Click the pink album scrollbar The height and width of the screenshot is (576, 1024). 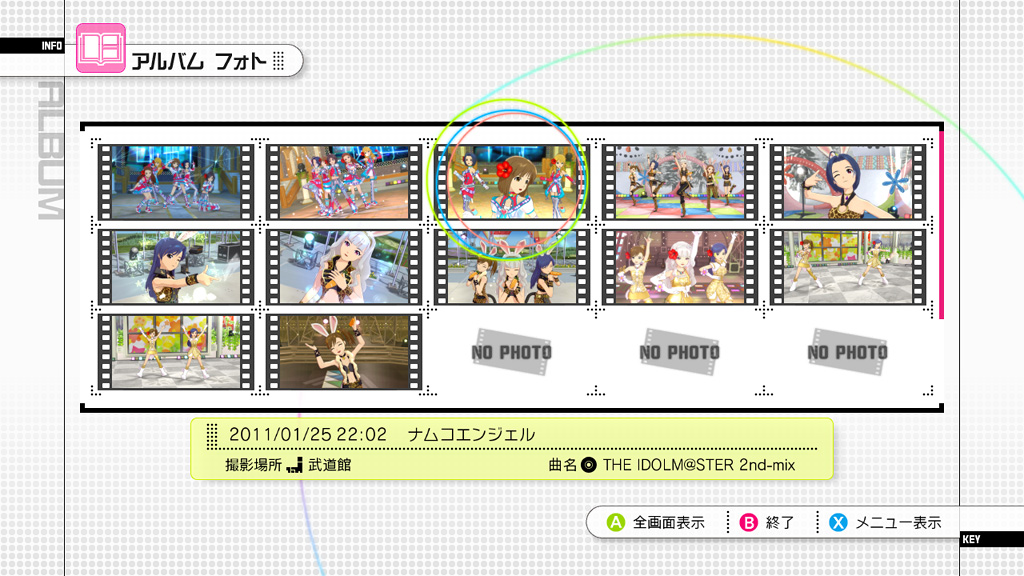click(941, 225)
